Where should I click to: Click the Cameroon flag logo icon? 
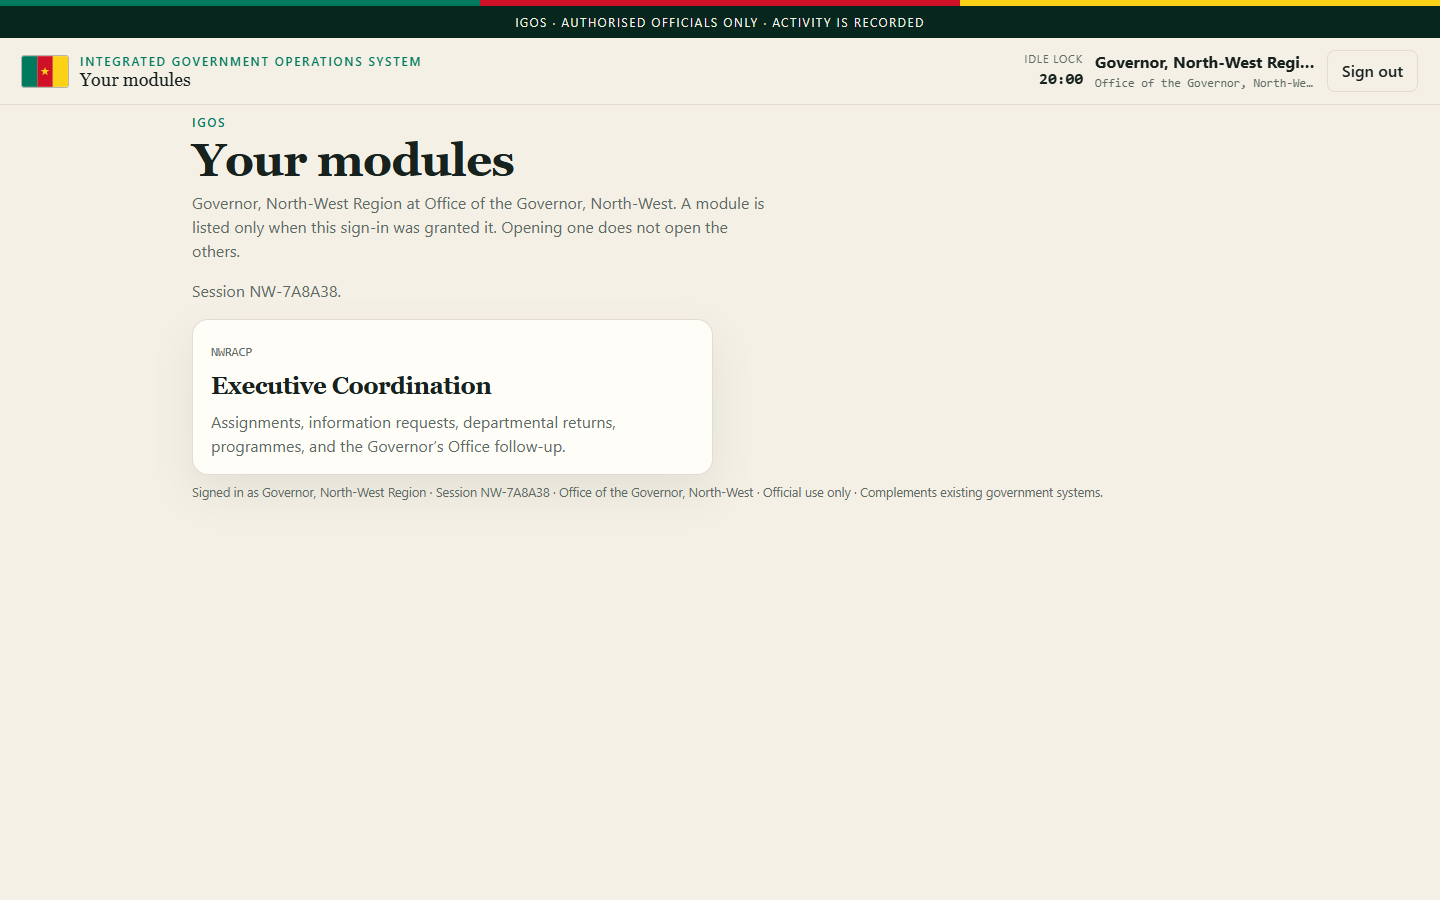45,71
